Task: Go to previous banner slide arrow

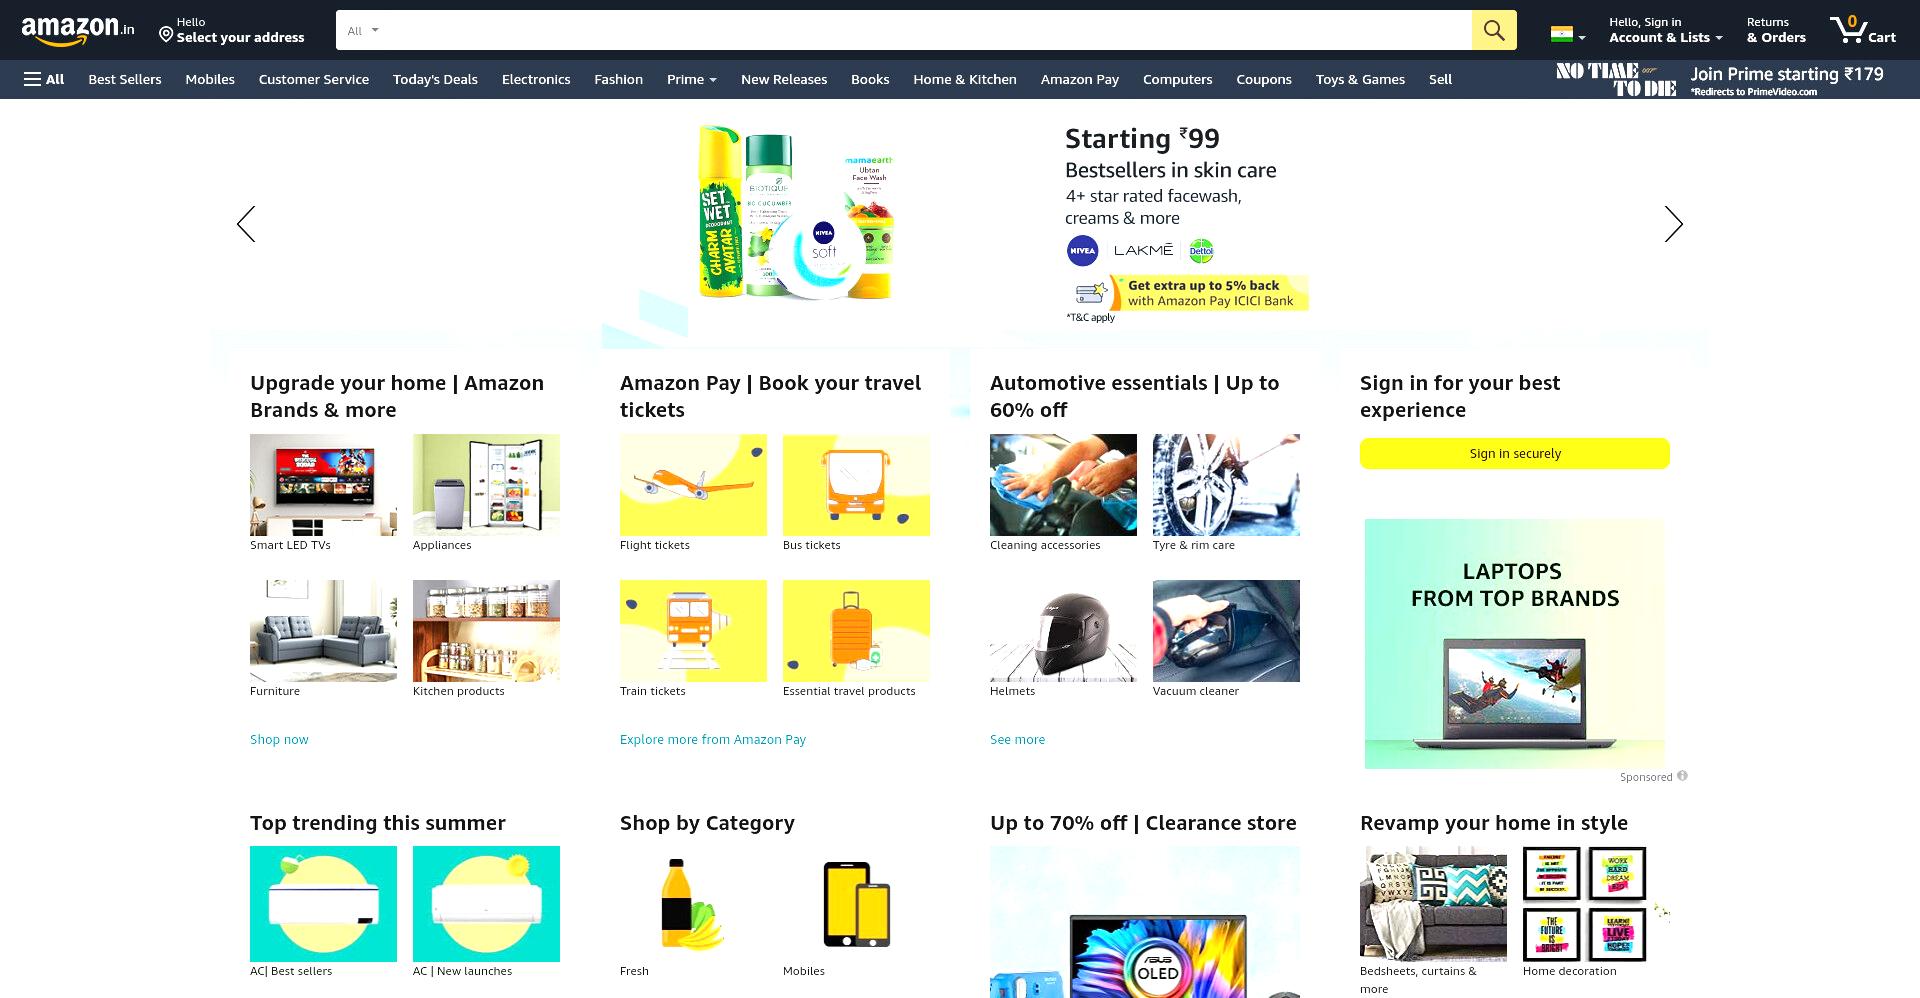Action: (x=246, y=224)
